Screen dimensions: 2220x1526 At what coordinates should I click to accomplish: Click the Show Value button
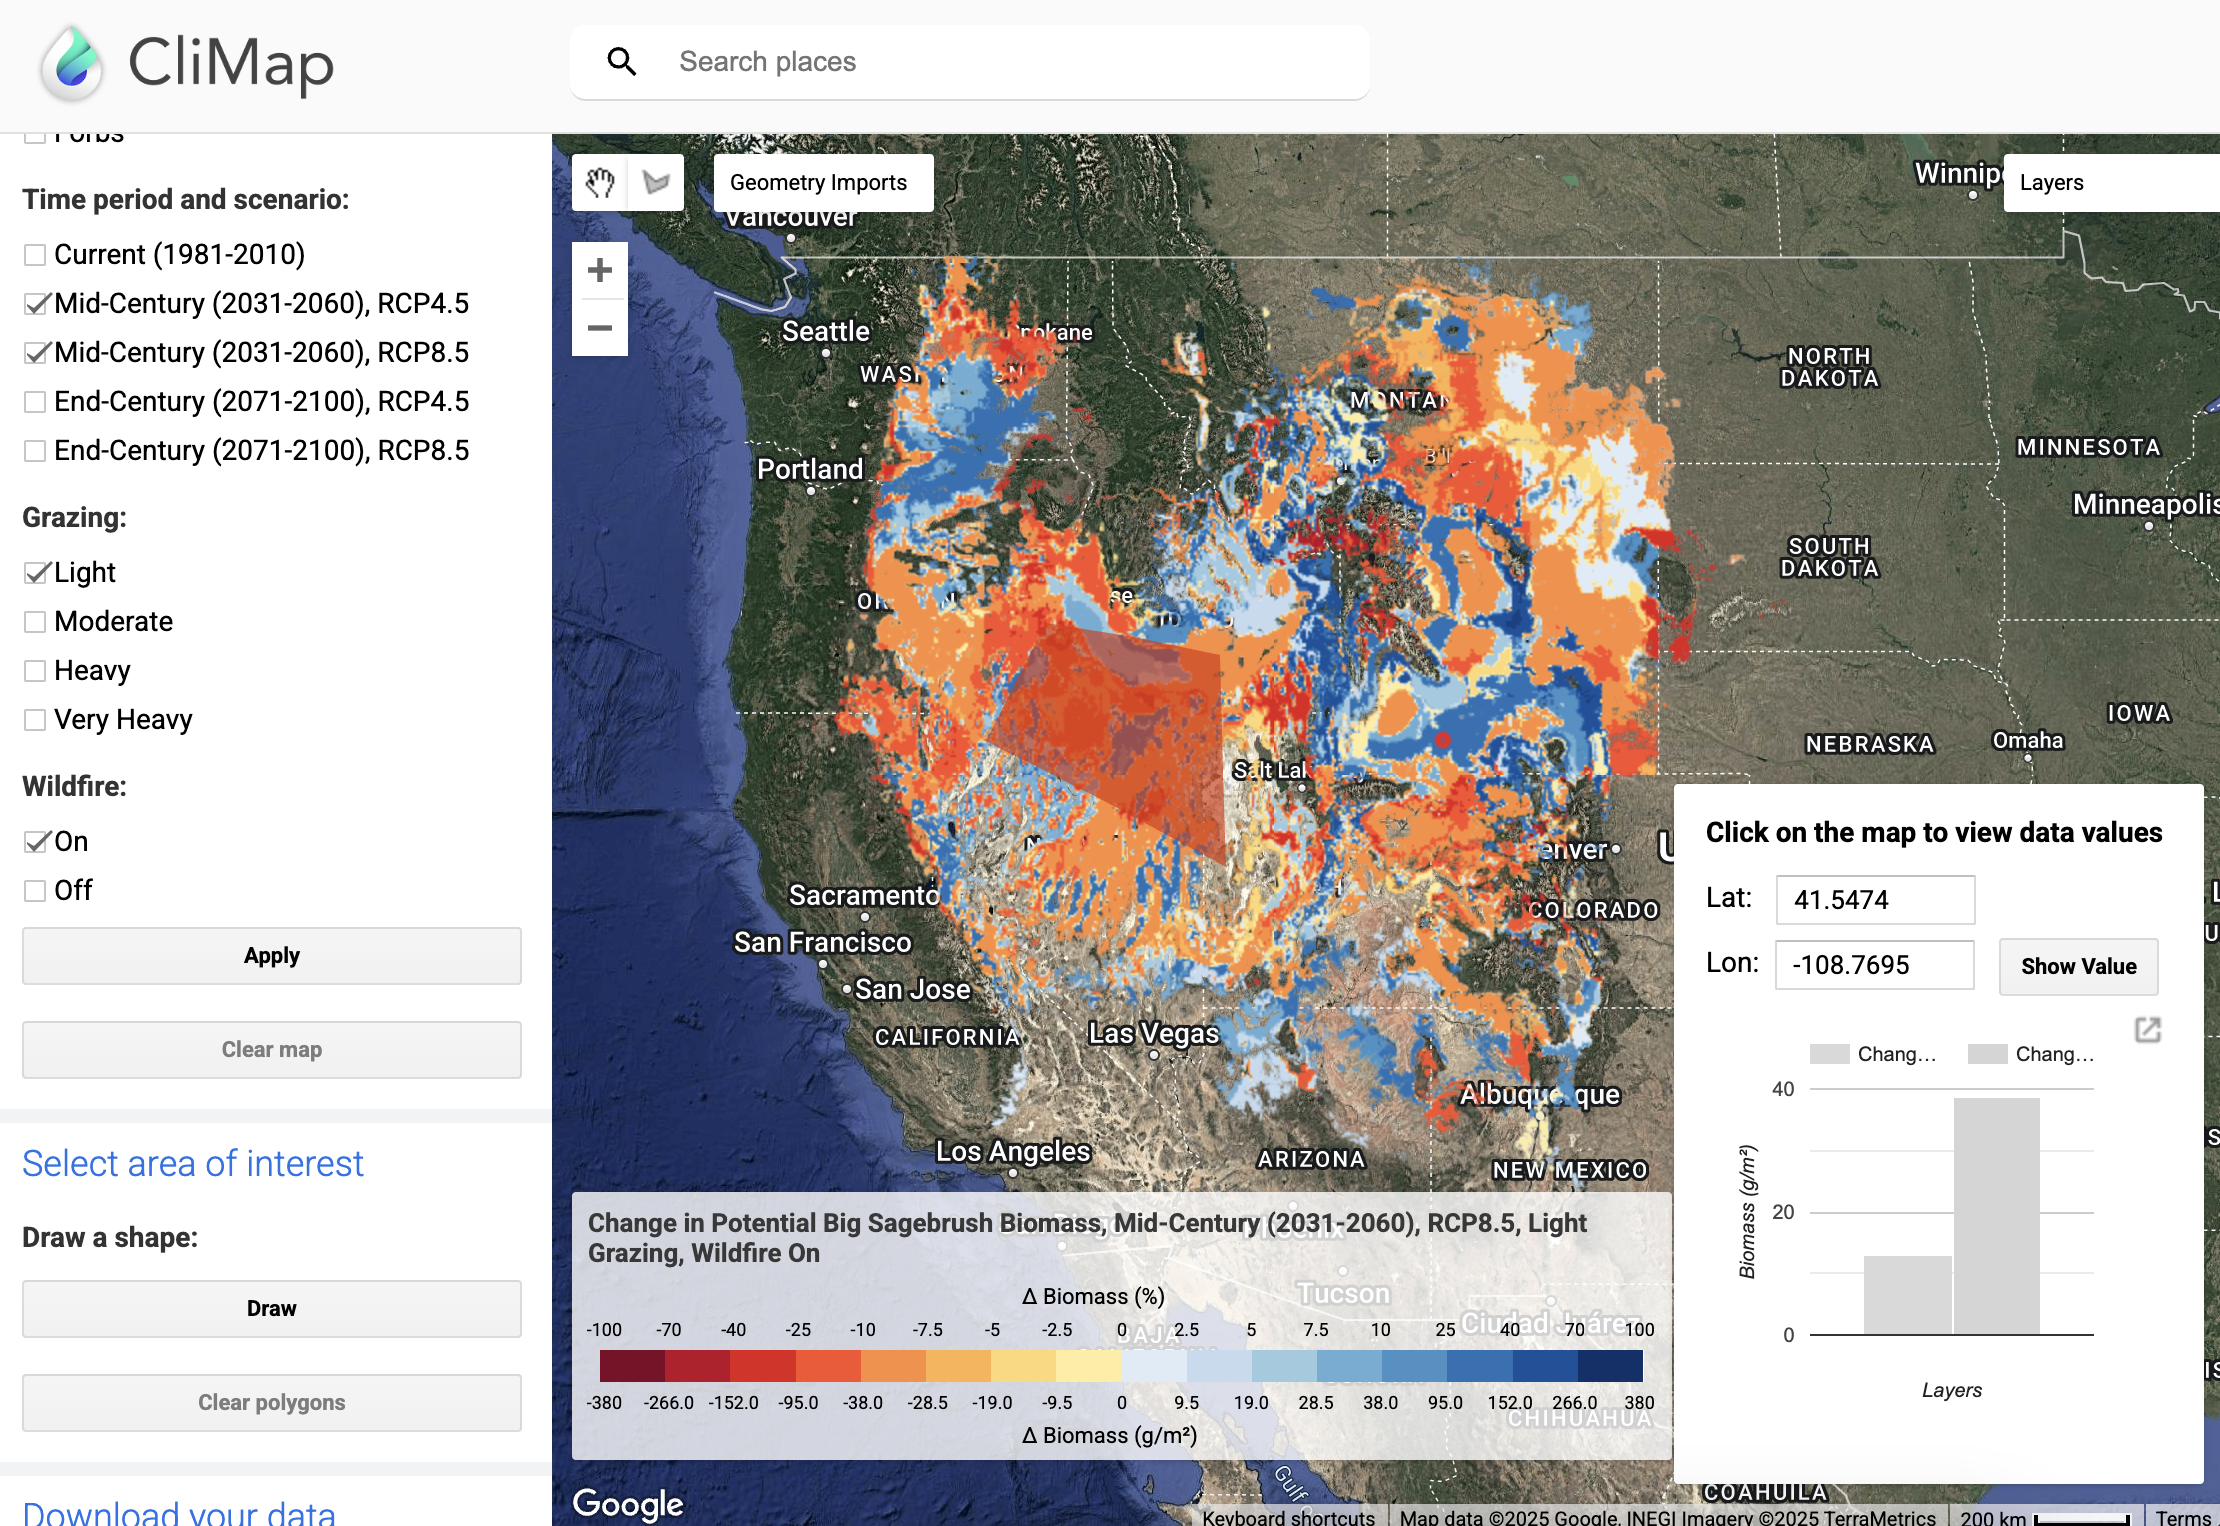pos(2078,966)
